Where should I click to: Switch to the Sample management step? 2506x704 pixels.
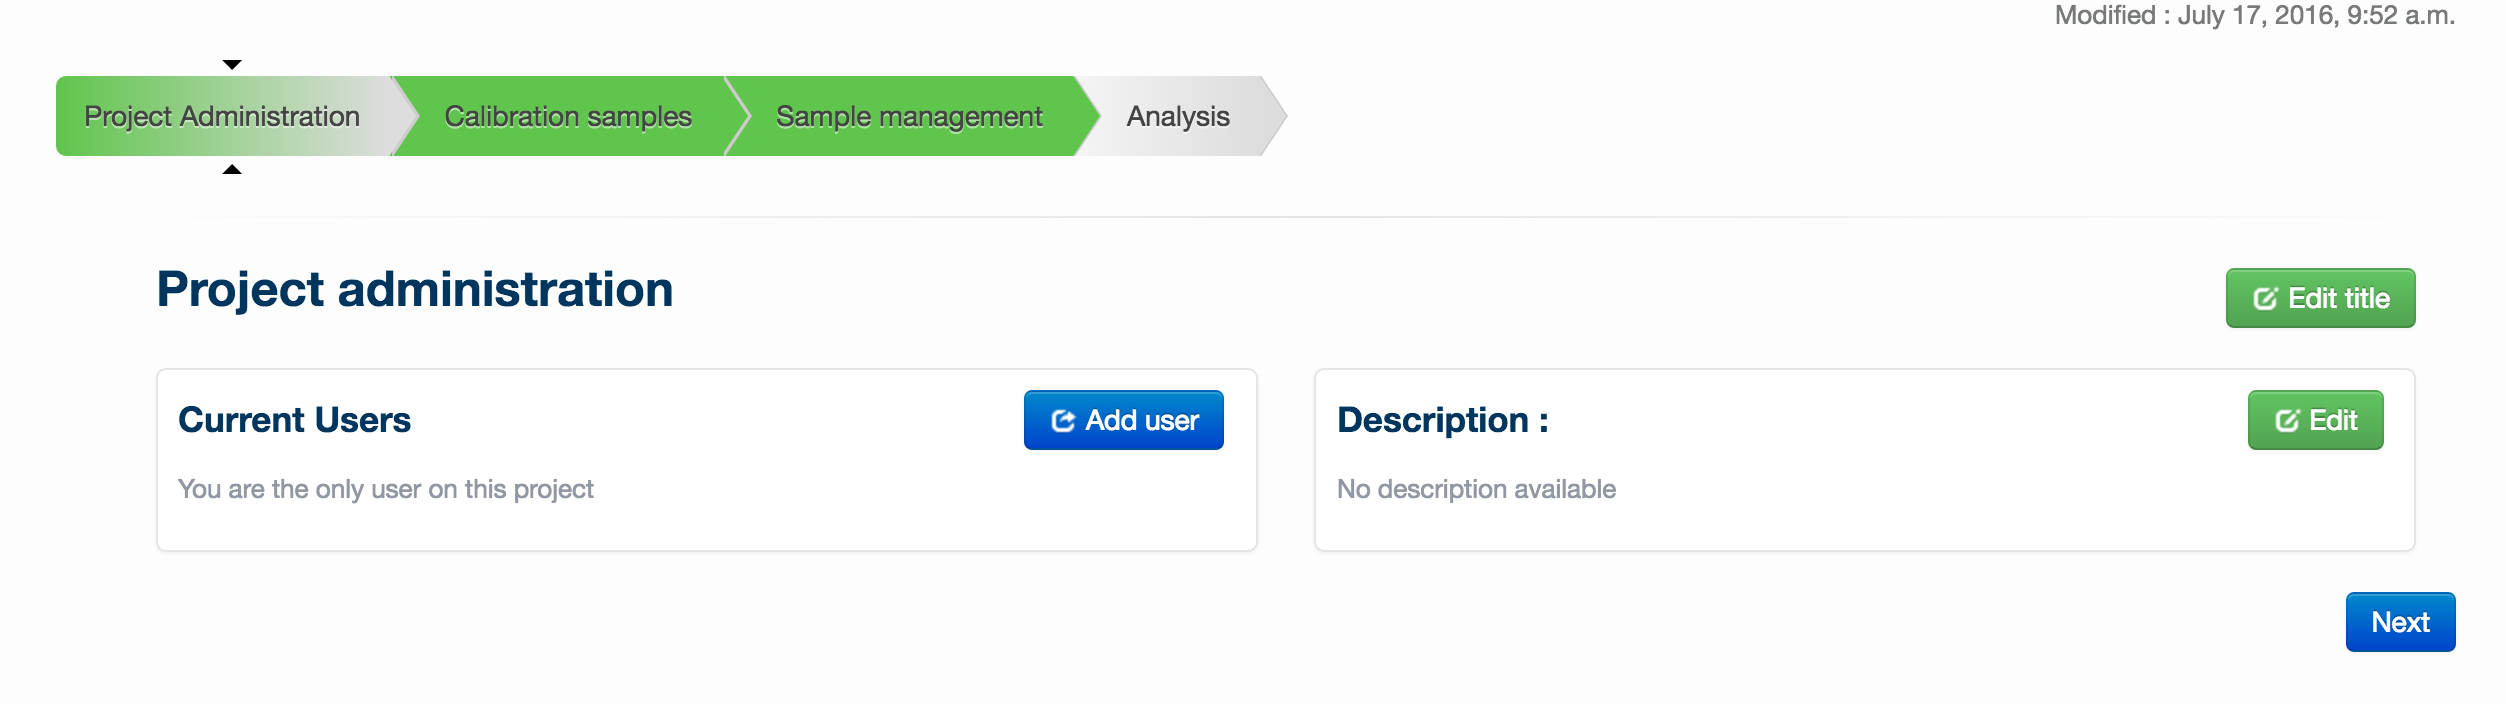(909, 116)
